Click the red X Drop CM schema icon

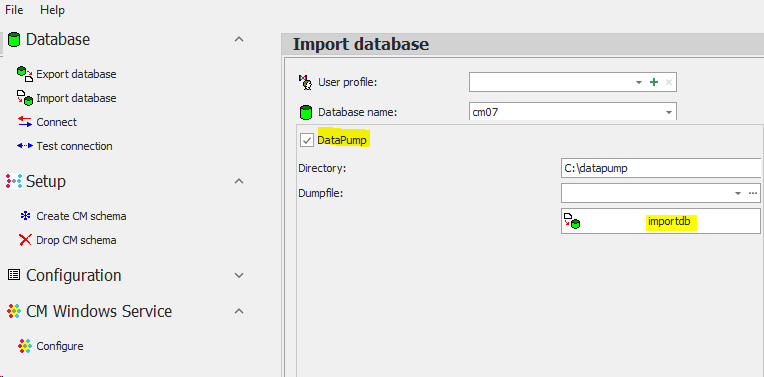click(25, 240)
